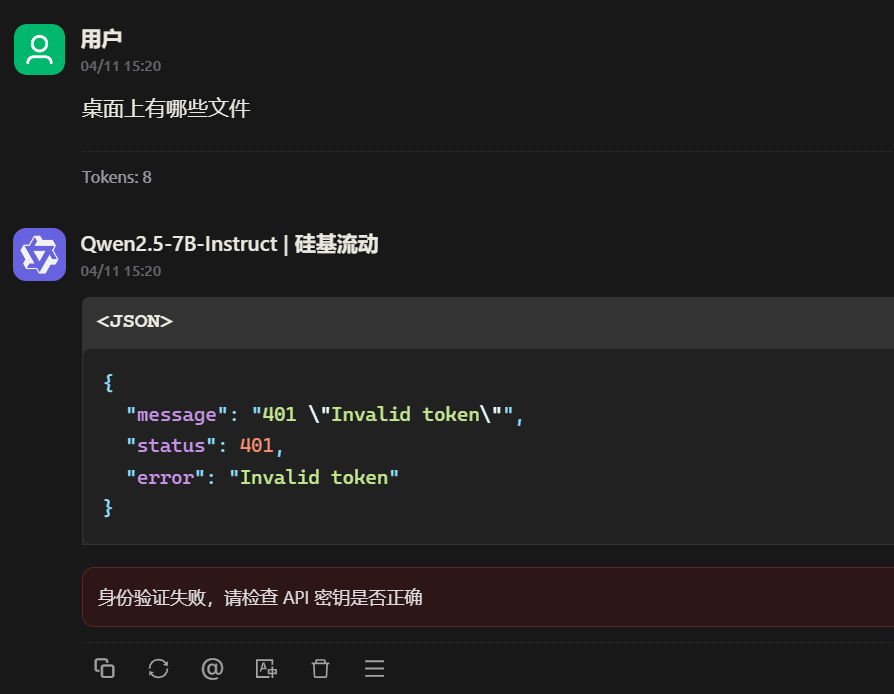Click the Tokens: 8 counter
This screenshot has height=694, width=894.
coord(117,177)
